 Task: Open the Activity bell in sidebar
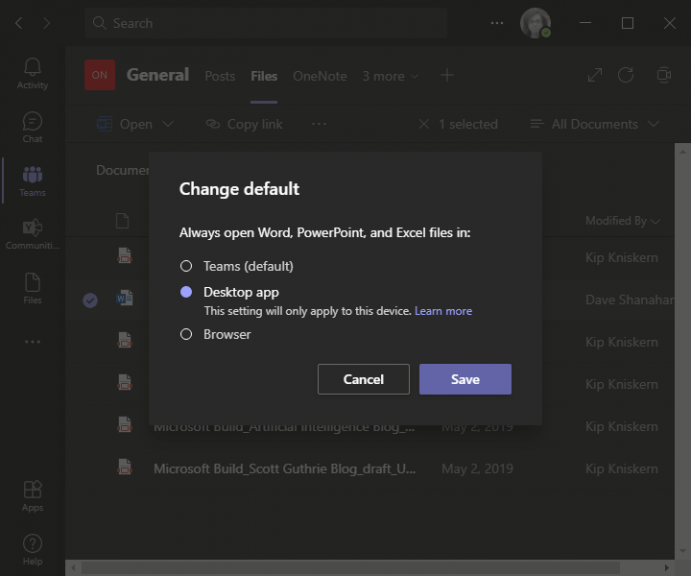(32, 74)
